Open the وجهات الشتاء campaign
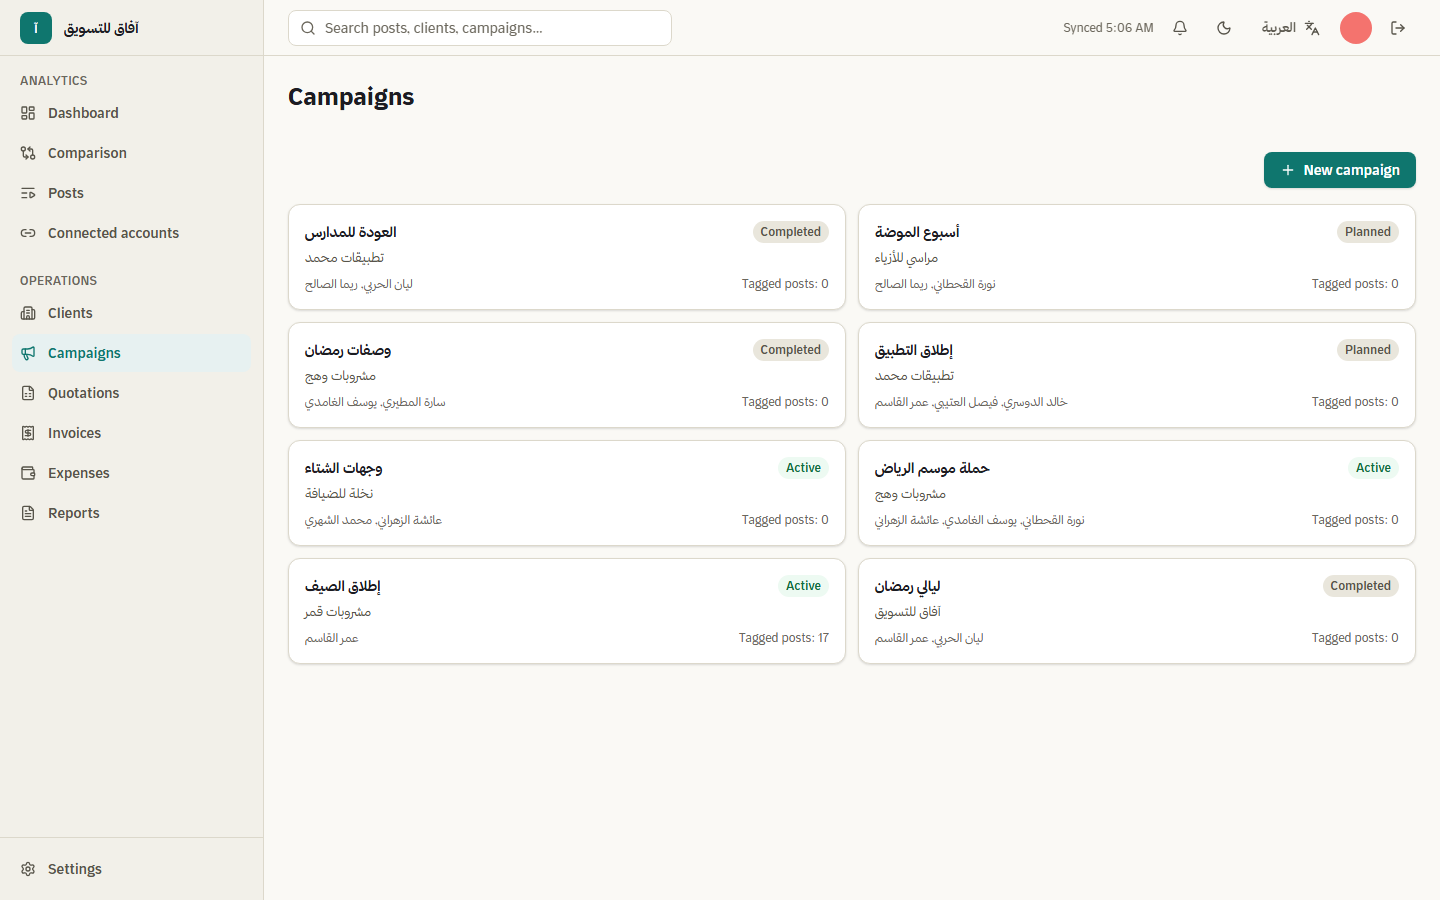The width and height of the screenshot is (1440, 900). point(567,493)
